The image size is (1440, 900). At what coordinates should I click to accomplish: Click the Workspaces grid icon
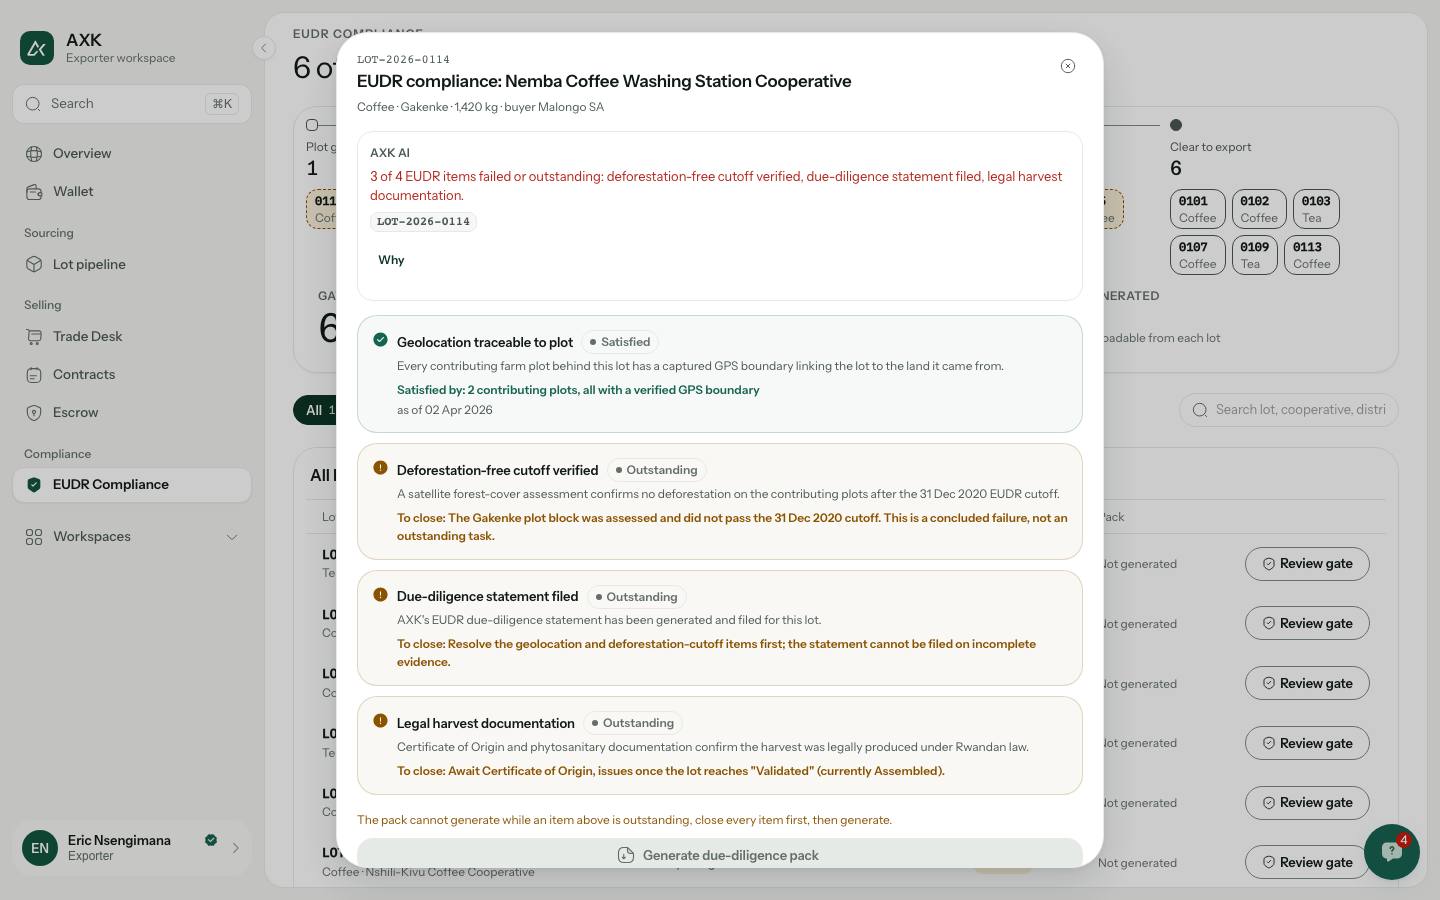pyautogui.click(x=34, y=537)
